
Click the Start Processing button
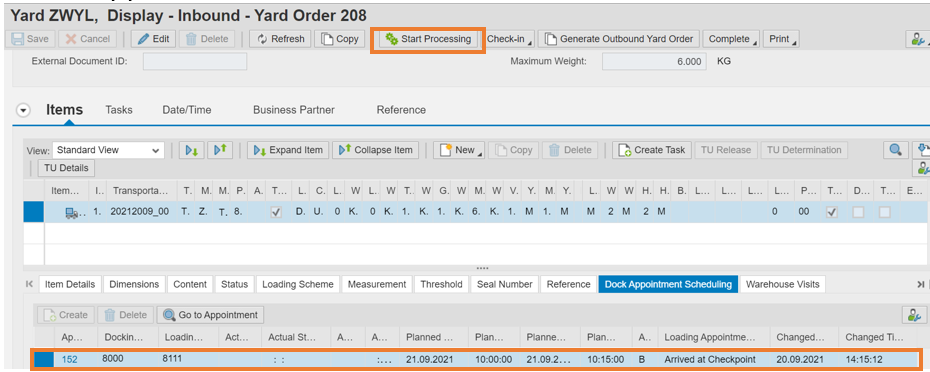tap(428, 39)
